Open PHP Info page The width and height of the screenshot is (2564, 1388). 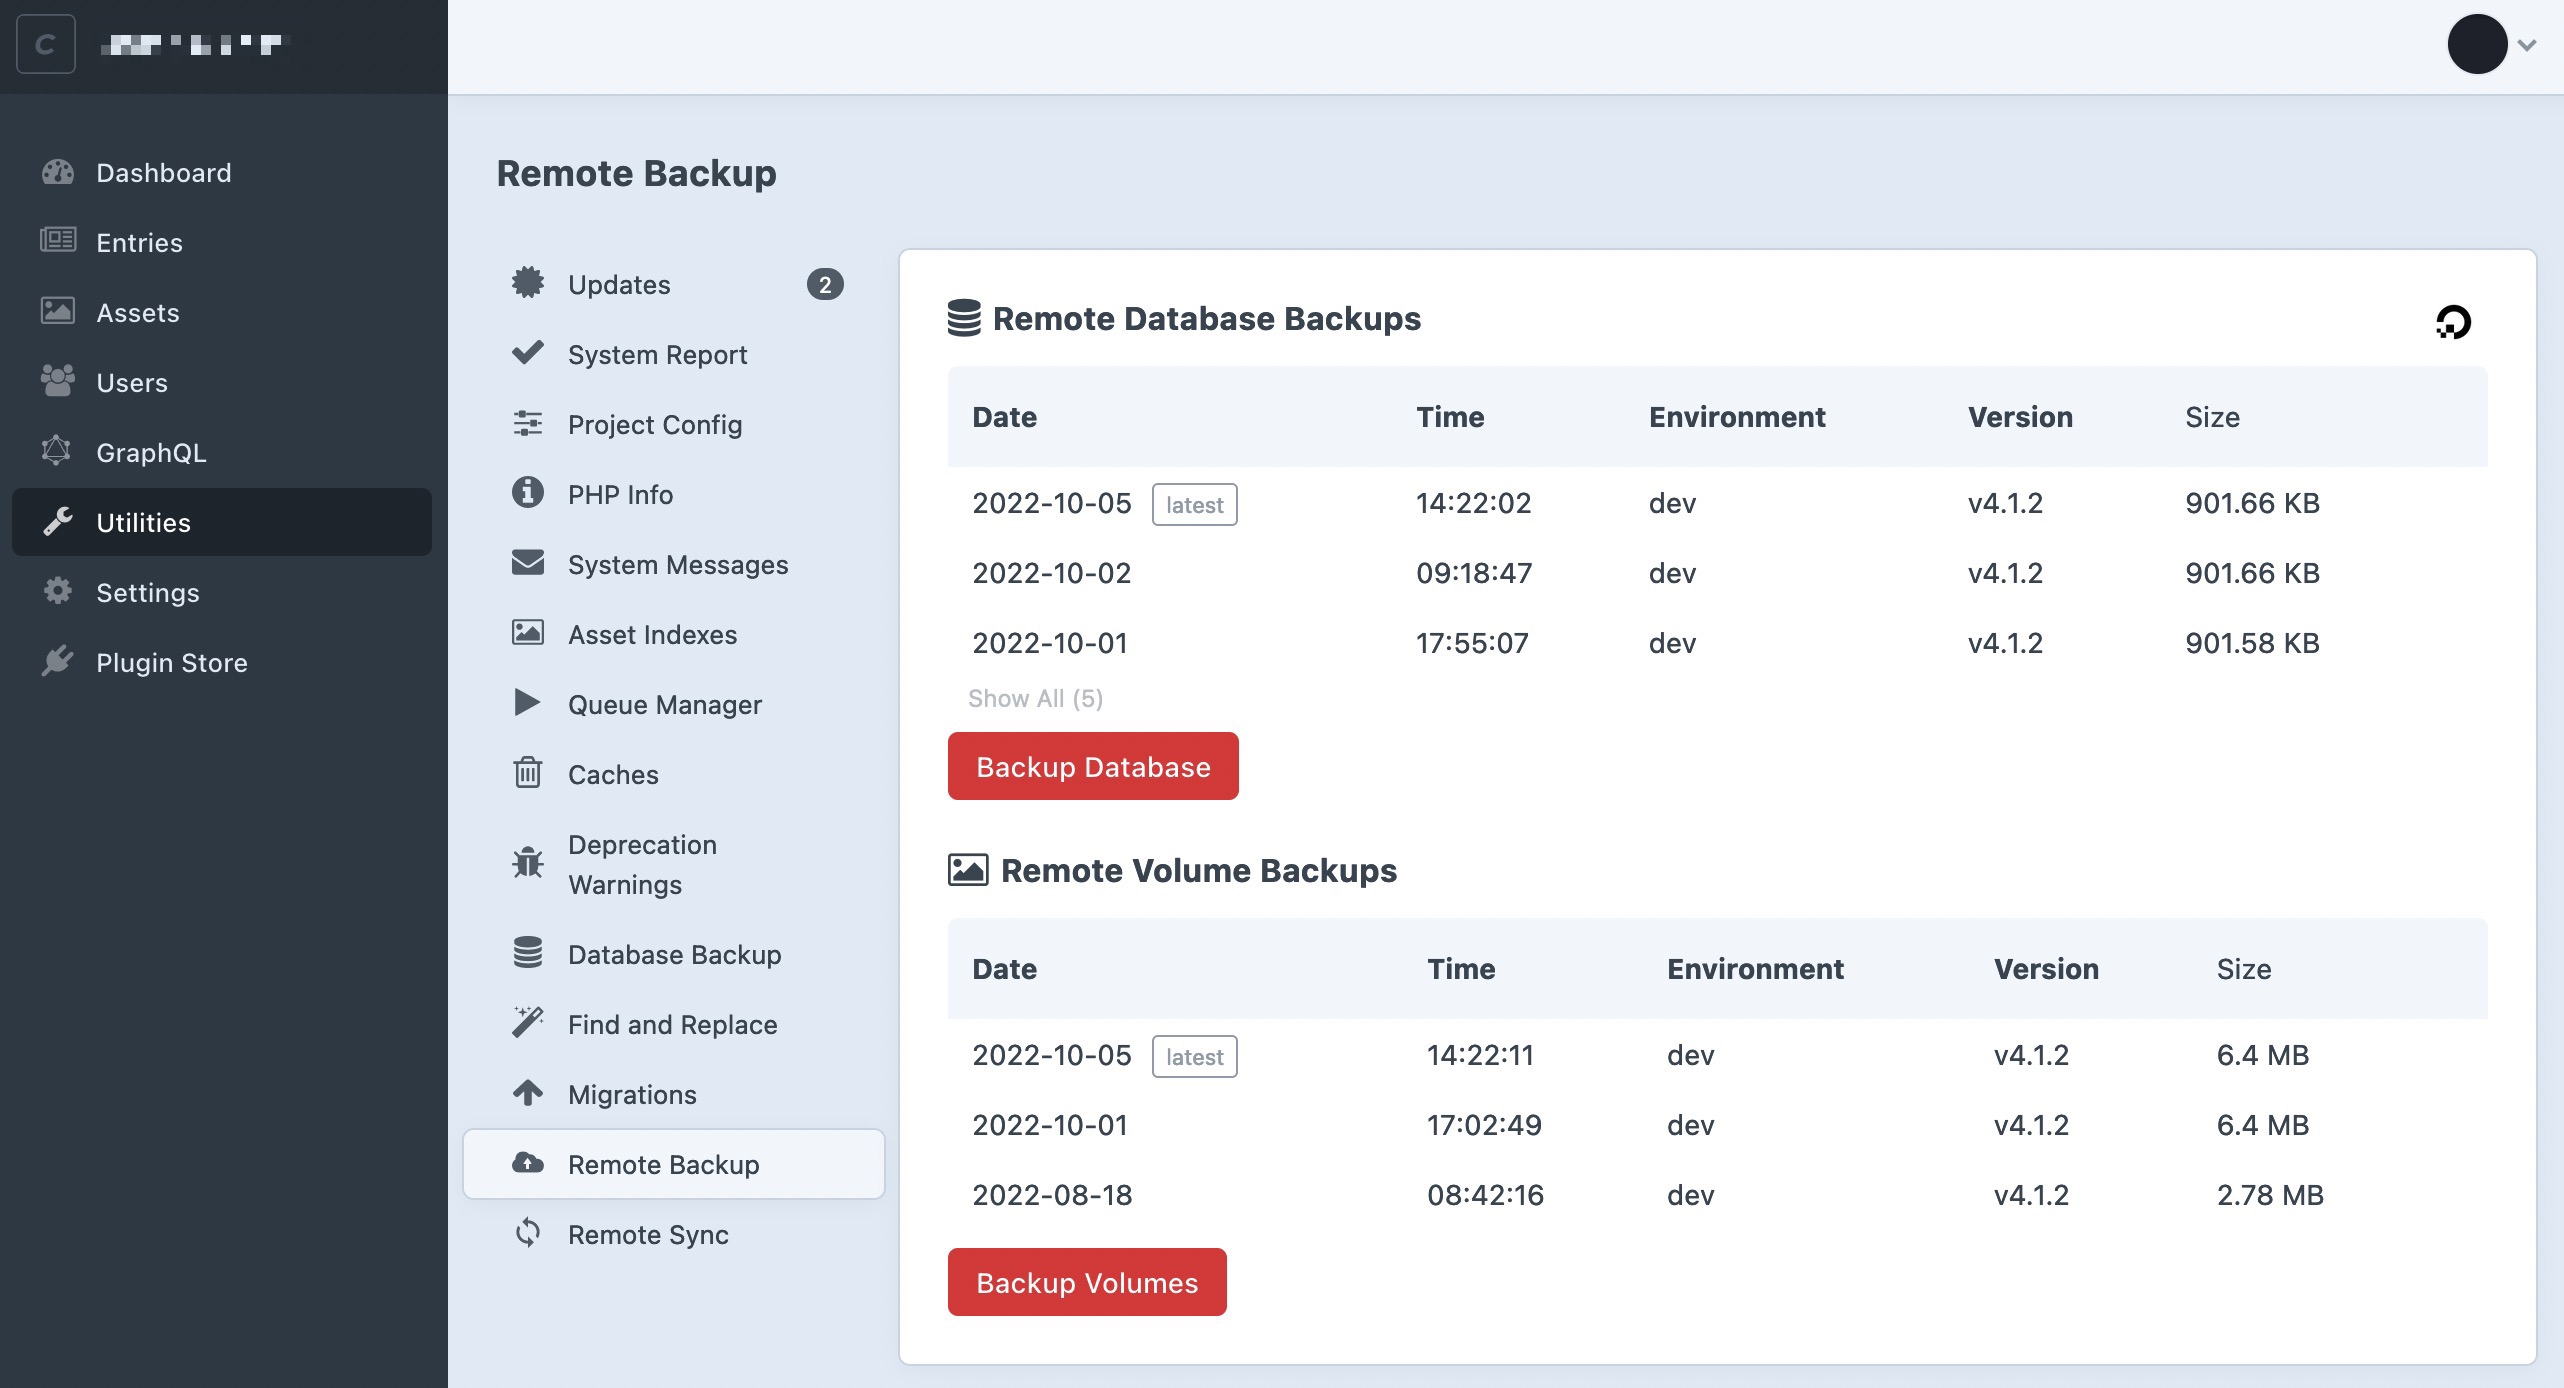(620, 492)
